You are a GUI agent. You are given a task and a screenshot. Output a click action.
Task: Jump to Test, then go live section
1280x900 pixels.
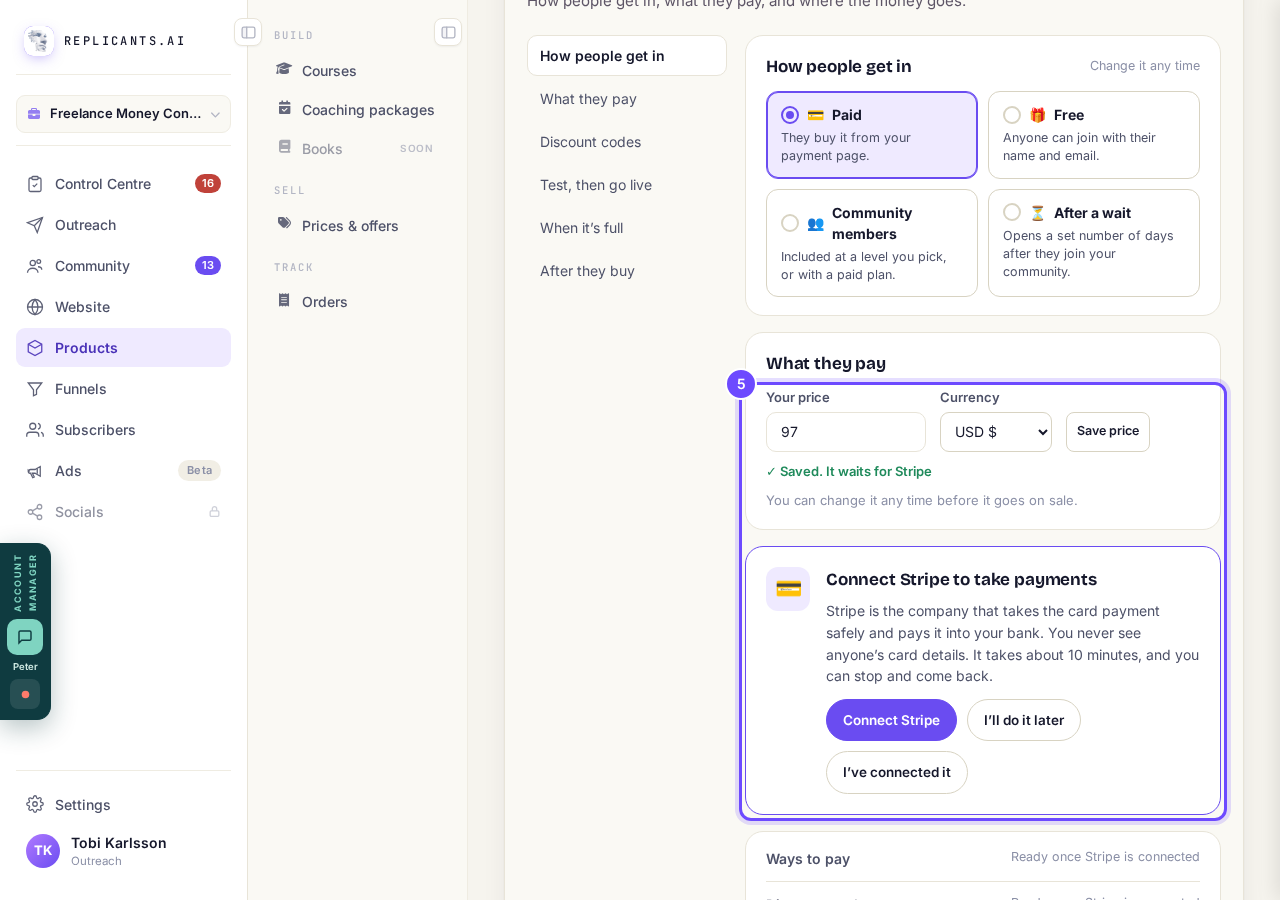point(627,185)
